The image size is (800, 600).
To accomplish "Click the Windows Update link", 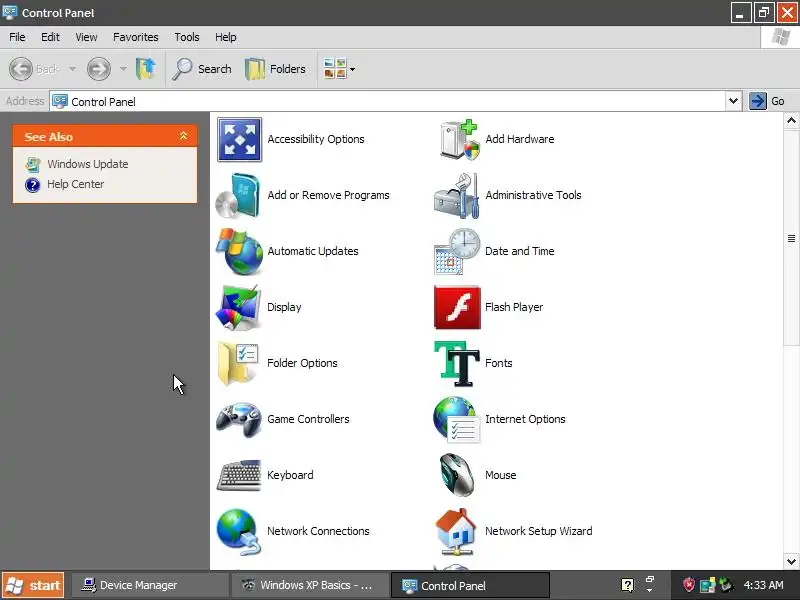I will tap(88, 164).
